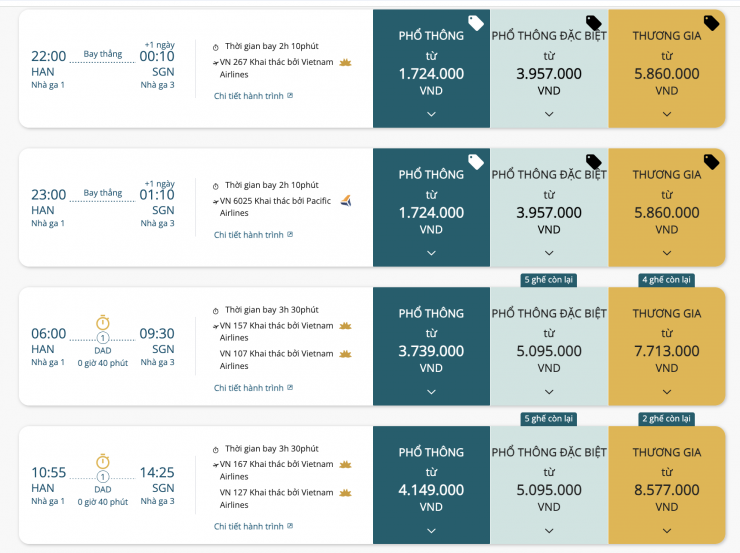This screenshot has width=740, height=553.
Task: Click price tag icon on first Thương Gia fare
Action: tap(712, 22)
